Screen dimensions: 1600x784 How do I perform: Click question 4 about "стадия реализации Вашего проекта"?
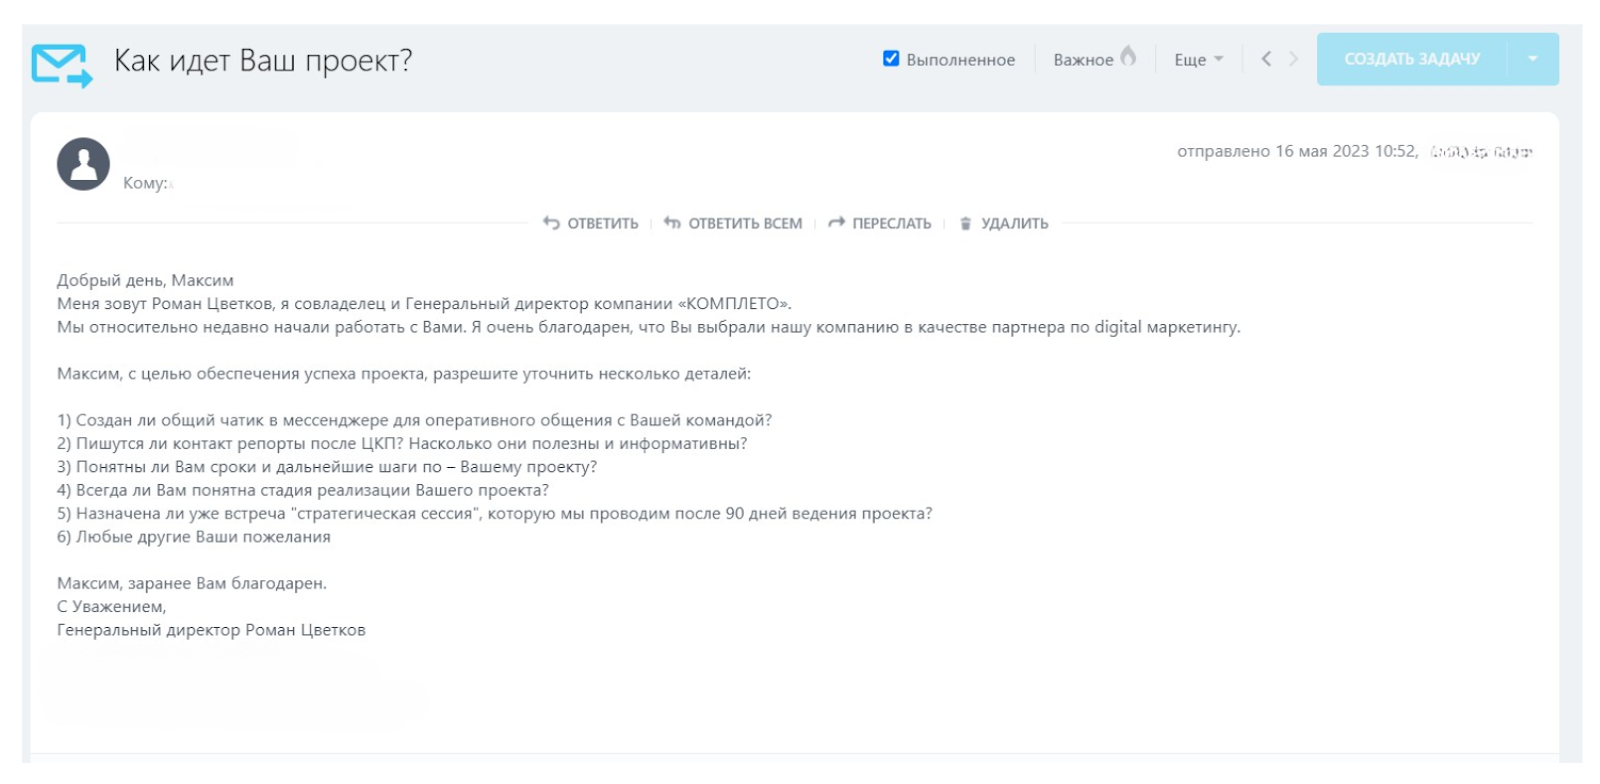303,490
